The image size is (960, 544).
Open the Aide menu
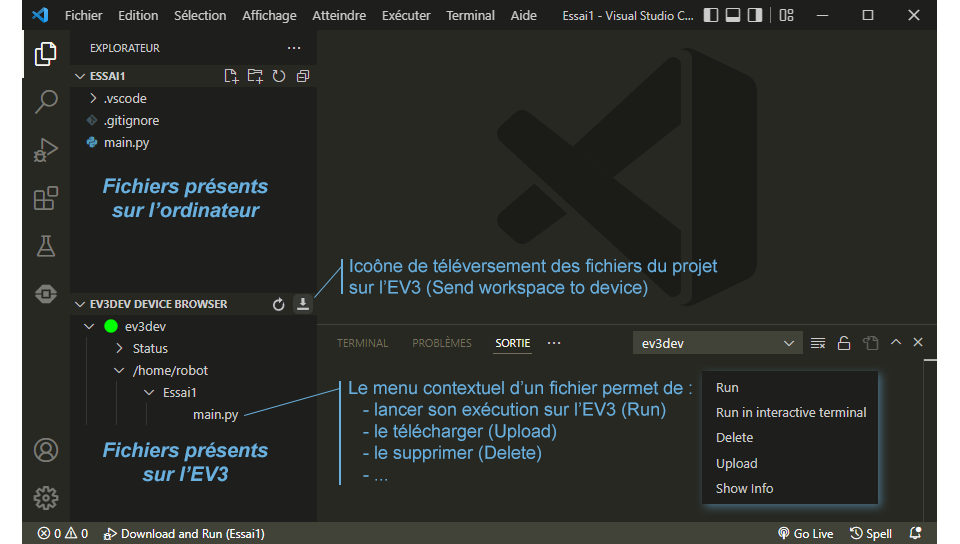tap(523, 15)
